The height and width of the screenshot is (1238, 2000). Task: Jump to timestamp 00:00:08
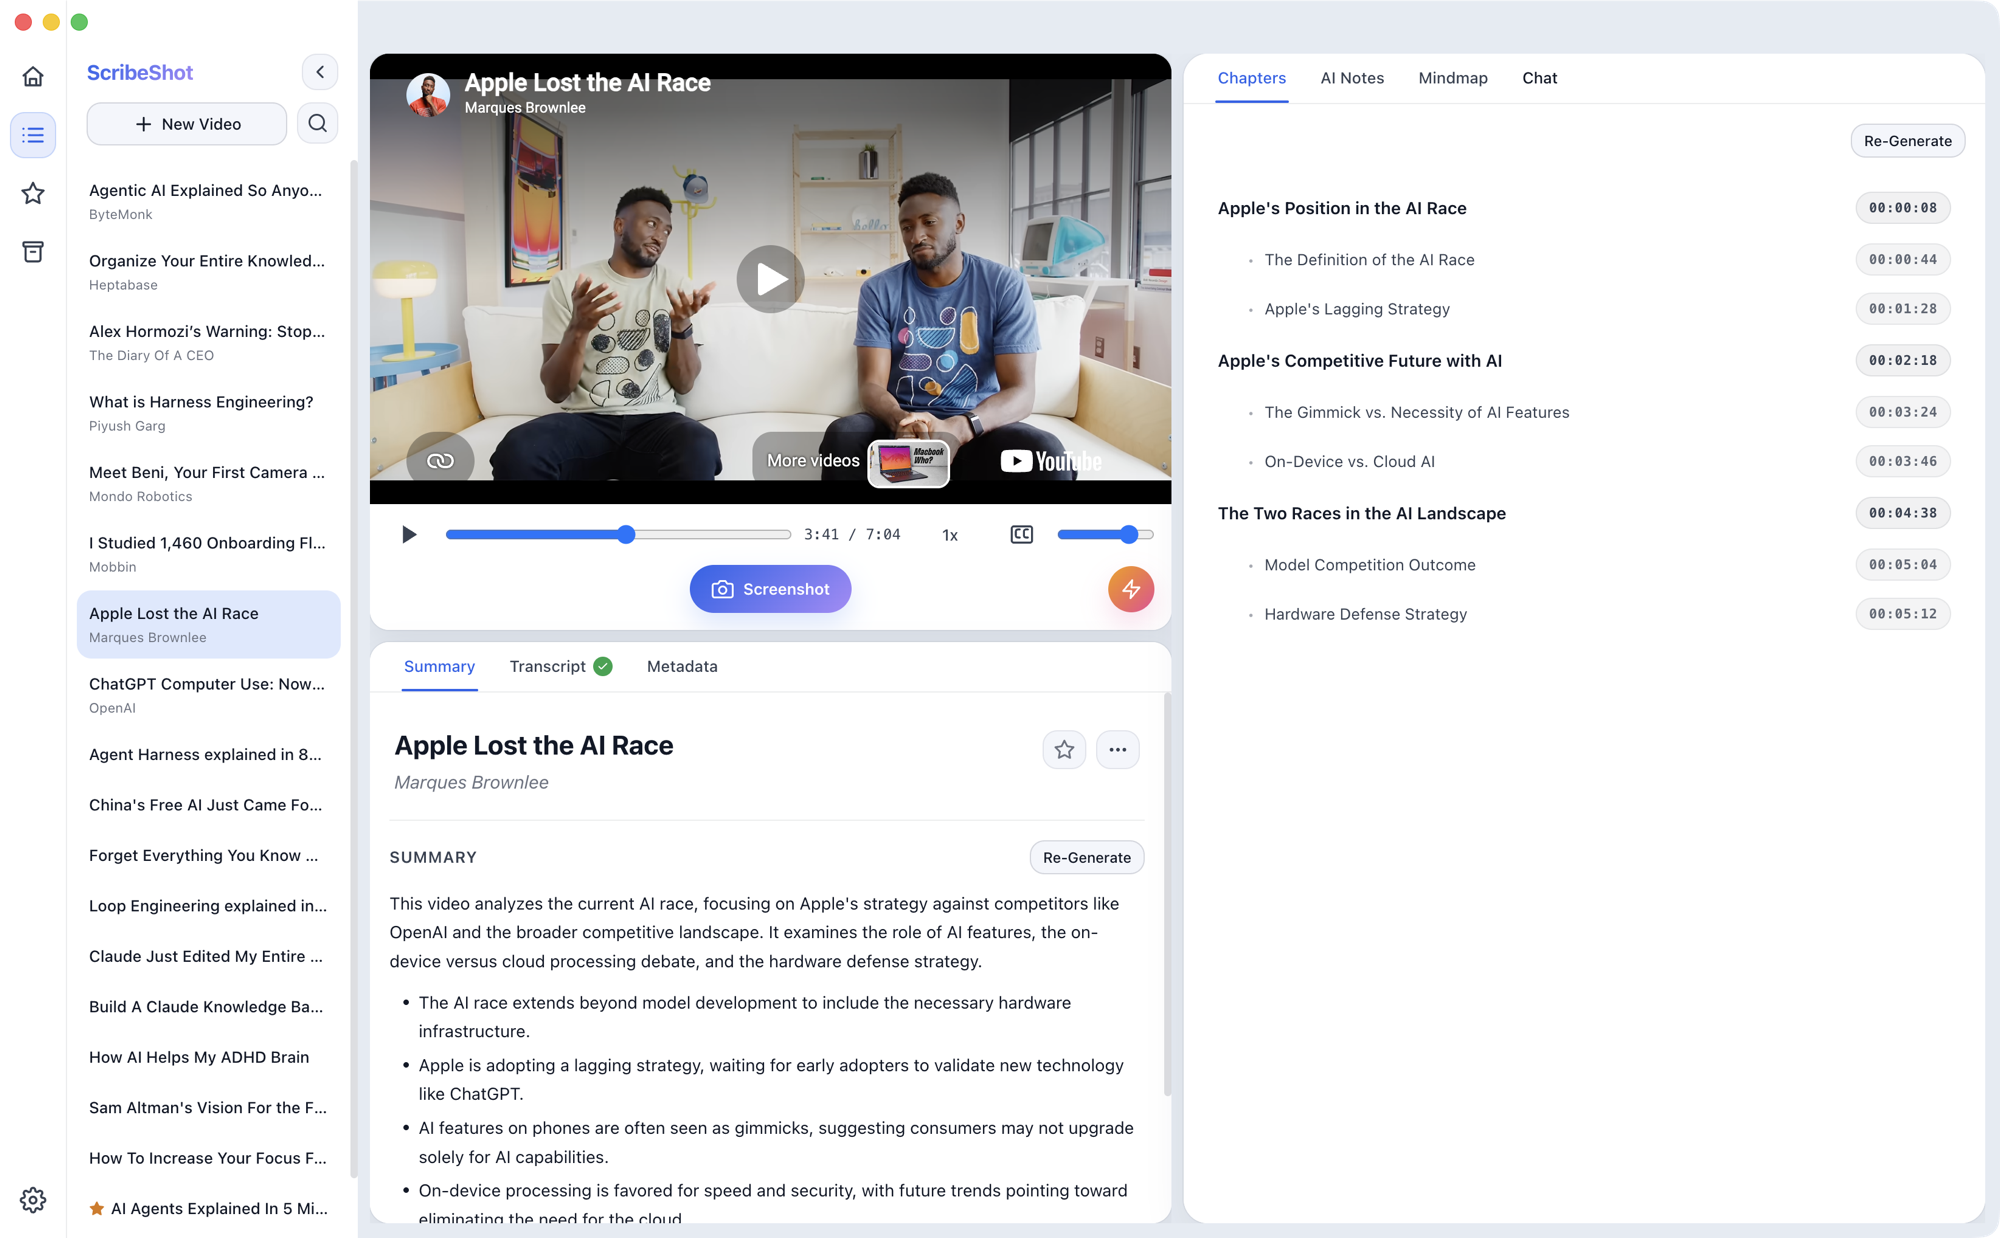coord(1903,208)
